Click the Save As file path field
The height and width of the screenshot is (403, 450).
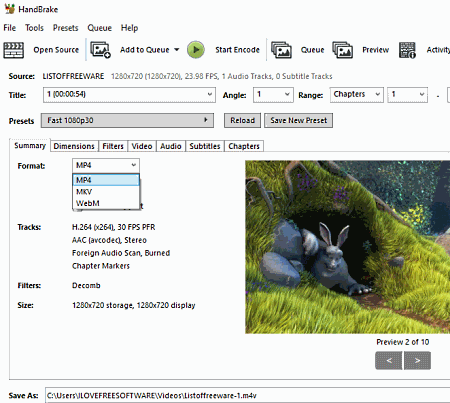(x=247, y=396)
